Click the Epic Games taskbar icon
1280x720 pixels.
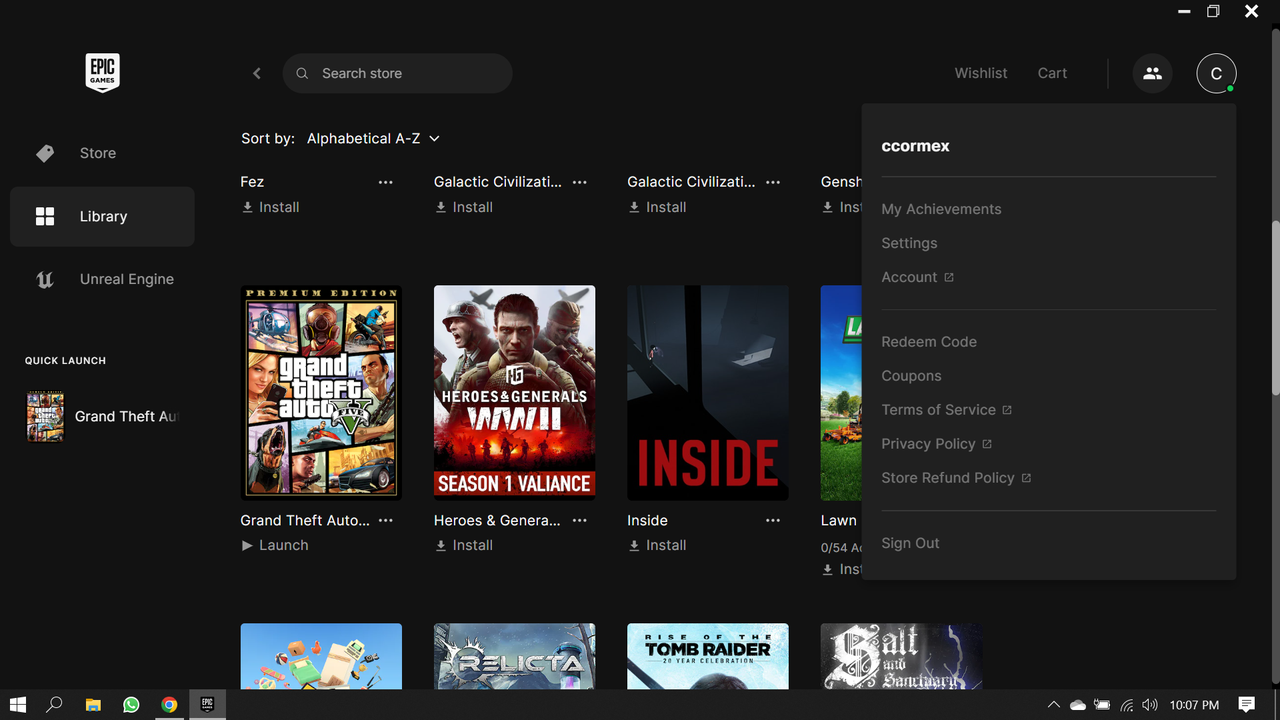[x=207, y=705]
